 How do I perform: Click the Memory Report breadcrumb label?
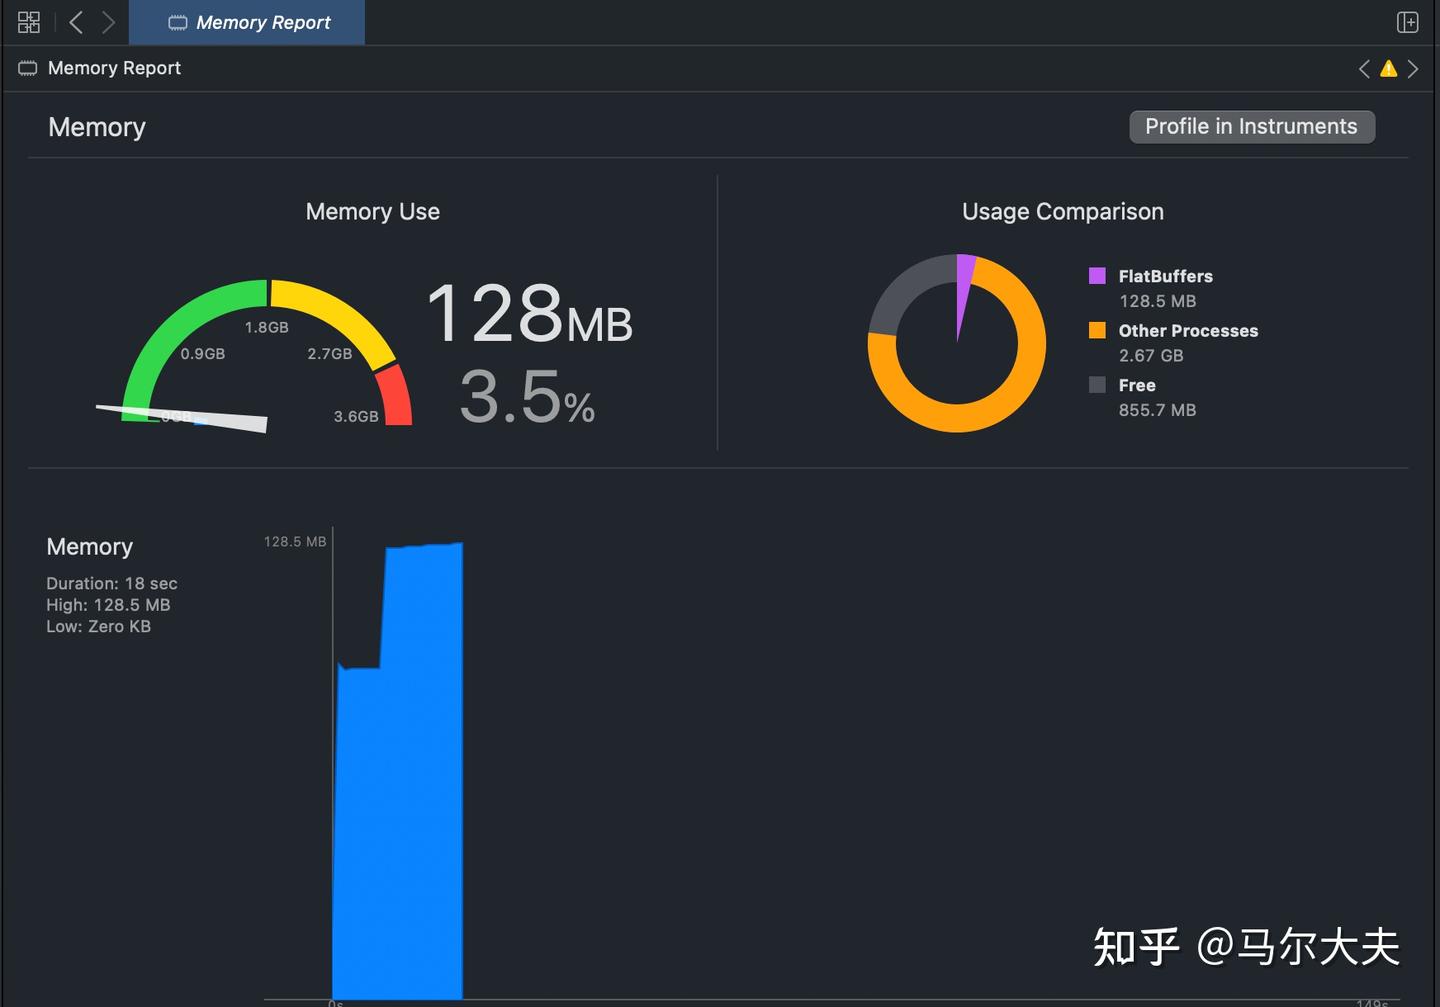[114, 68]
